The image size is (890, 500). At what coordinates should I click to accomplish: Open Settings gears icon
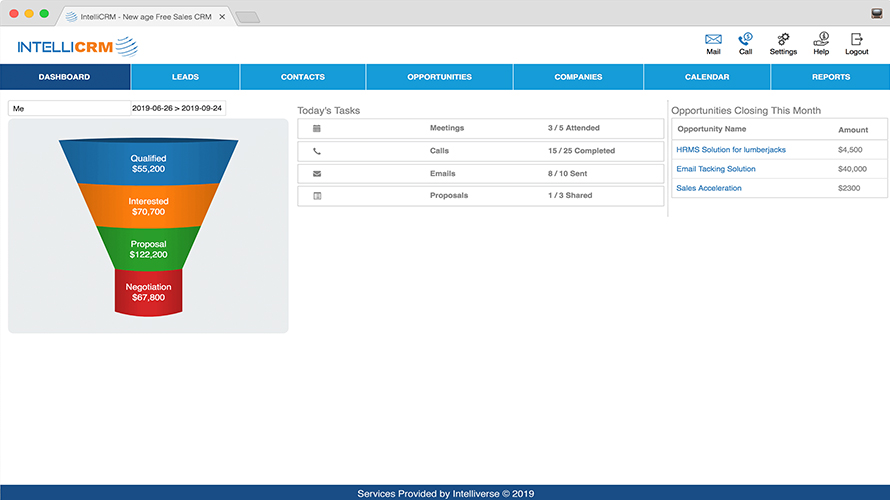pyautogui.click(x=783, y=39)
